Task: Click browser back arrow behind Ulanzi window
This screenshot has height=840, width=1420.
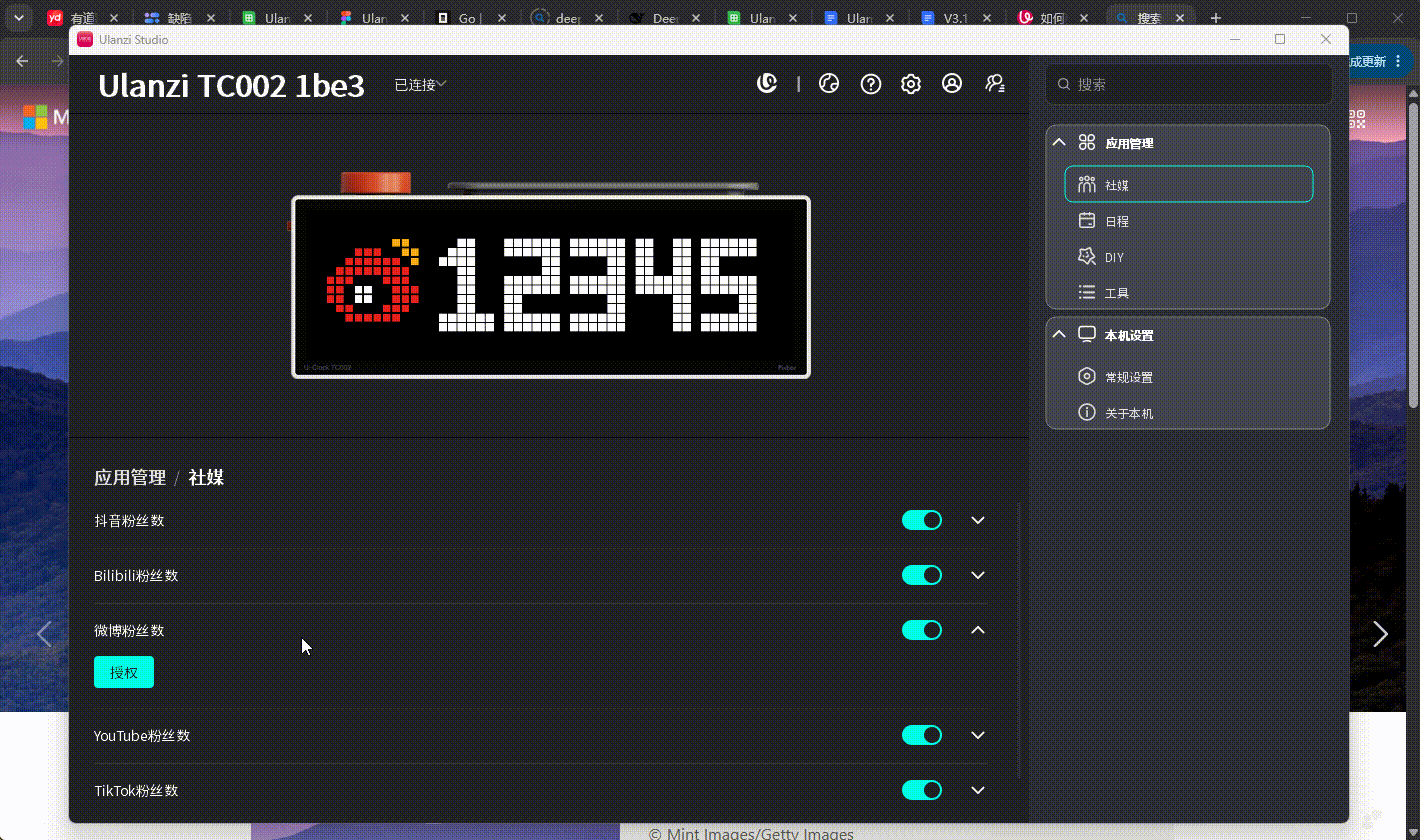Action: point(22,61)
